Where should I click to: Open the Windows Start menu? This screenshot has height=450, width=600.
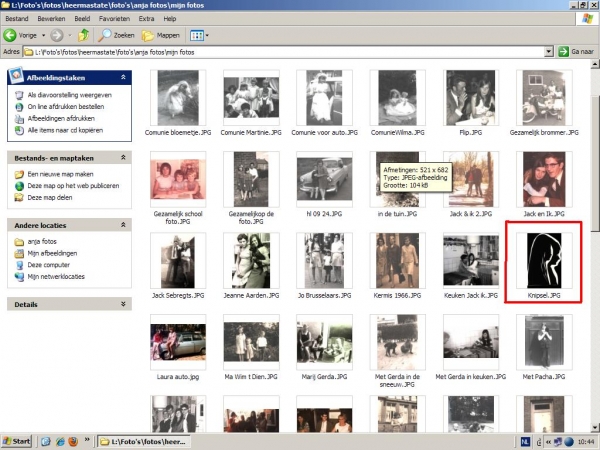click(16, 441)
